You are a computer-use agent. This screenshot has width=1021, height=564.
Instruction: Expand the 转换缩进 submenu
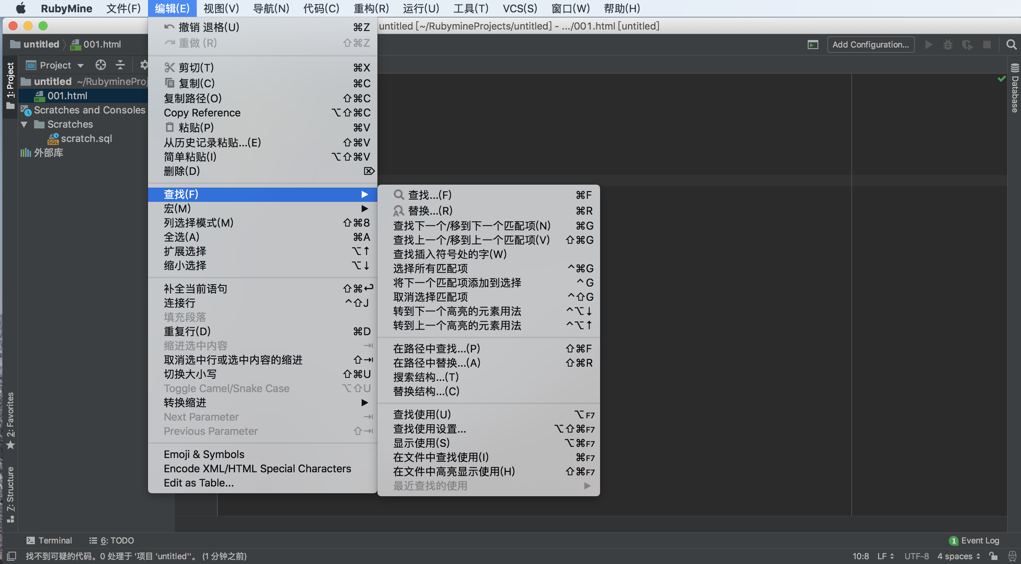pyautogui.click(x=262, y=402)
